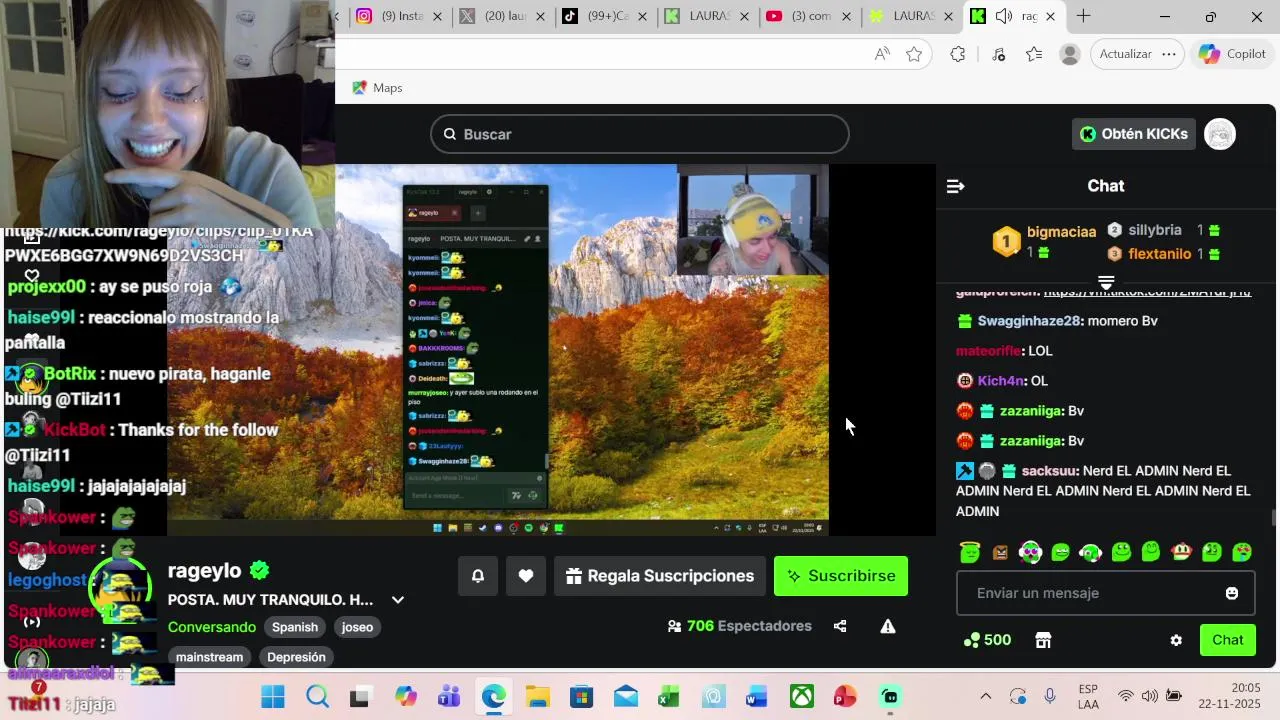The height and width of the screenshot is (720, 1280).
Task: Show hidden system tray icons chevron
Action: pyautogui.click(x=985, y=696)
